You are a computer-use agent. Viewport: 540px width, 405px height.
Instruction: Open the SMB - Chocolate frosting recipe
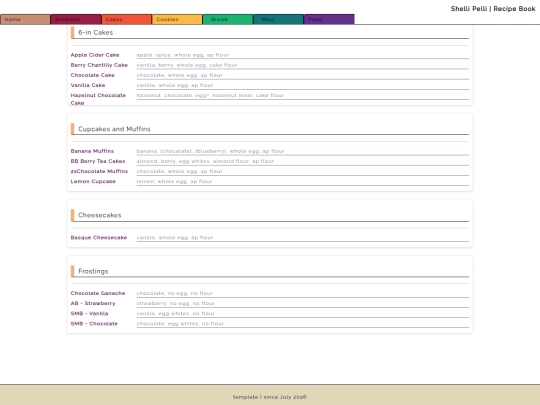pyautogui.click(x=94, y=323)
